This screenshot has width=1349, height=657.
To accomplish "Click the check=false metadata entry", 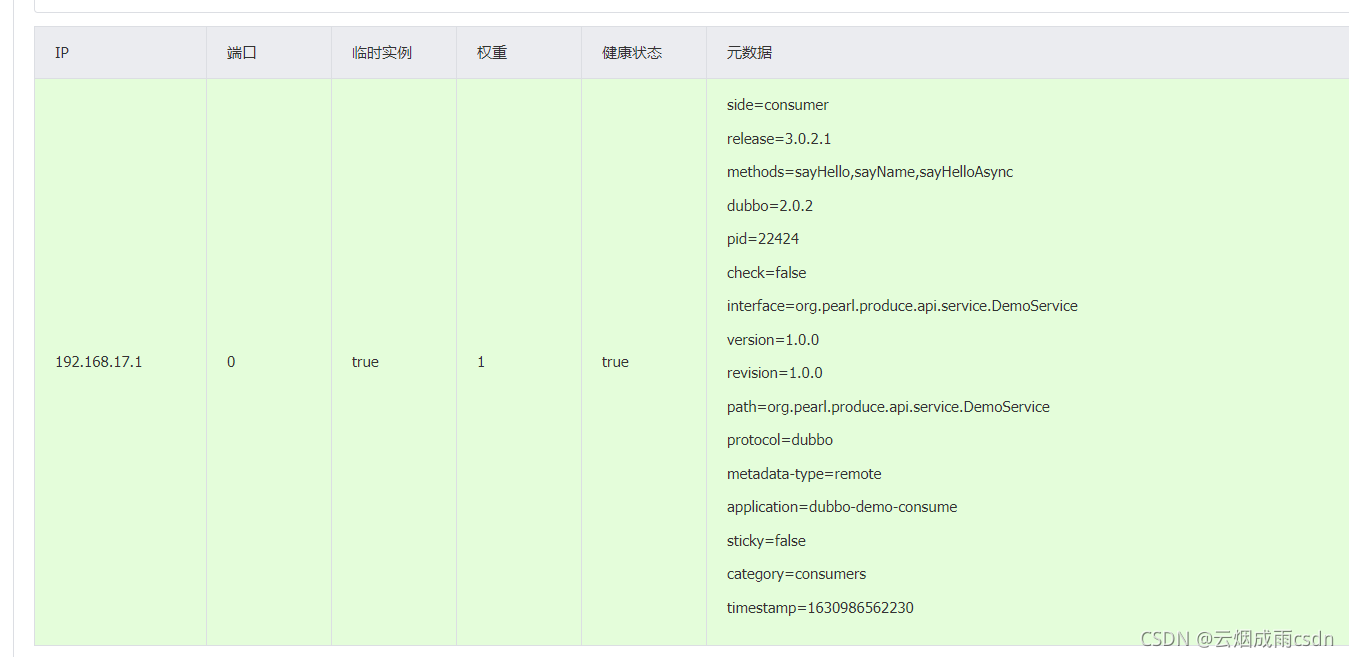I will pos(767,273).
